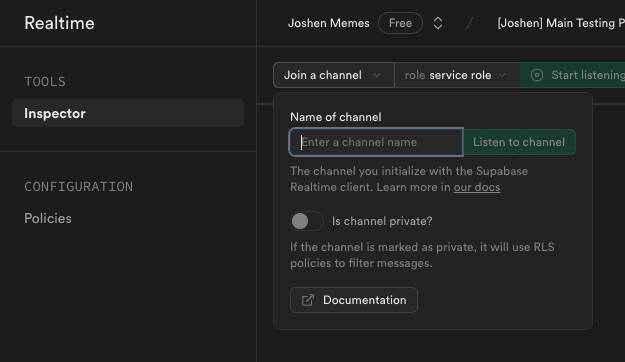Focus the Enter a channel name field

(376, 142)
